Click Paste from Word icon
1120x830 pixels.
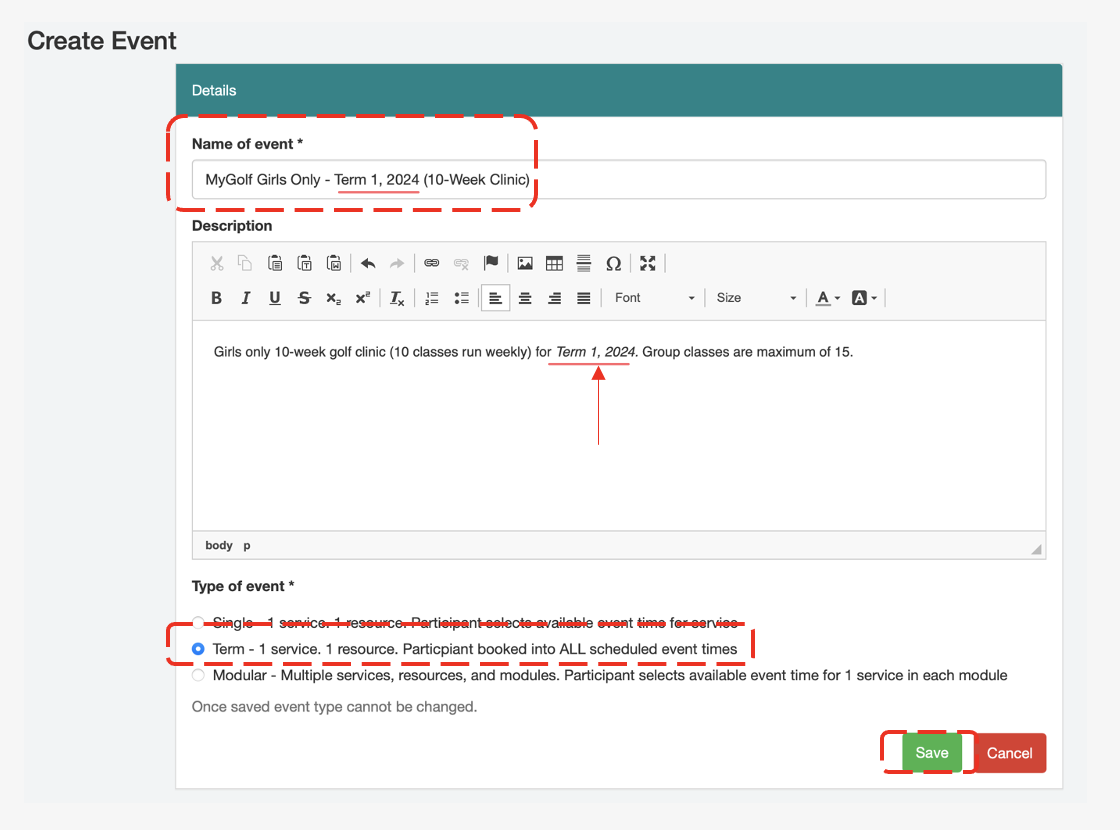334,264
